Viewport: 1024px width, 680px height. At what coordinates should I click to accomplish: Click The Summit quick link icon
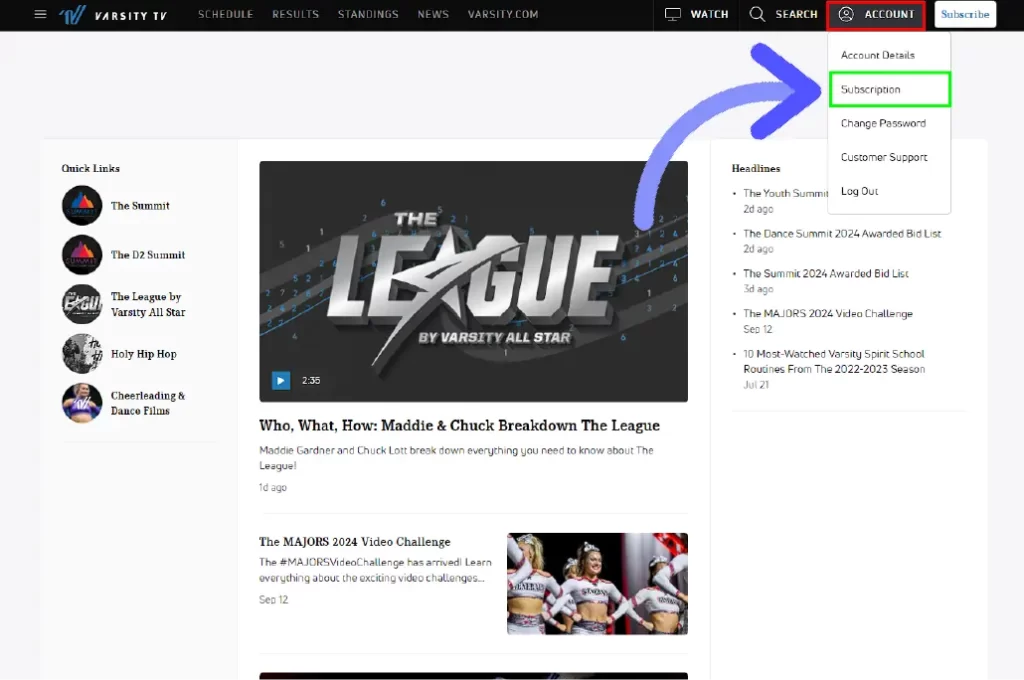coord(82,205)
